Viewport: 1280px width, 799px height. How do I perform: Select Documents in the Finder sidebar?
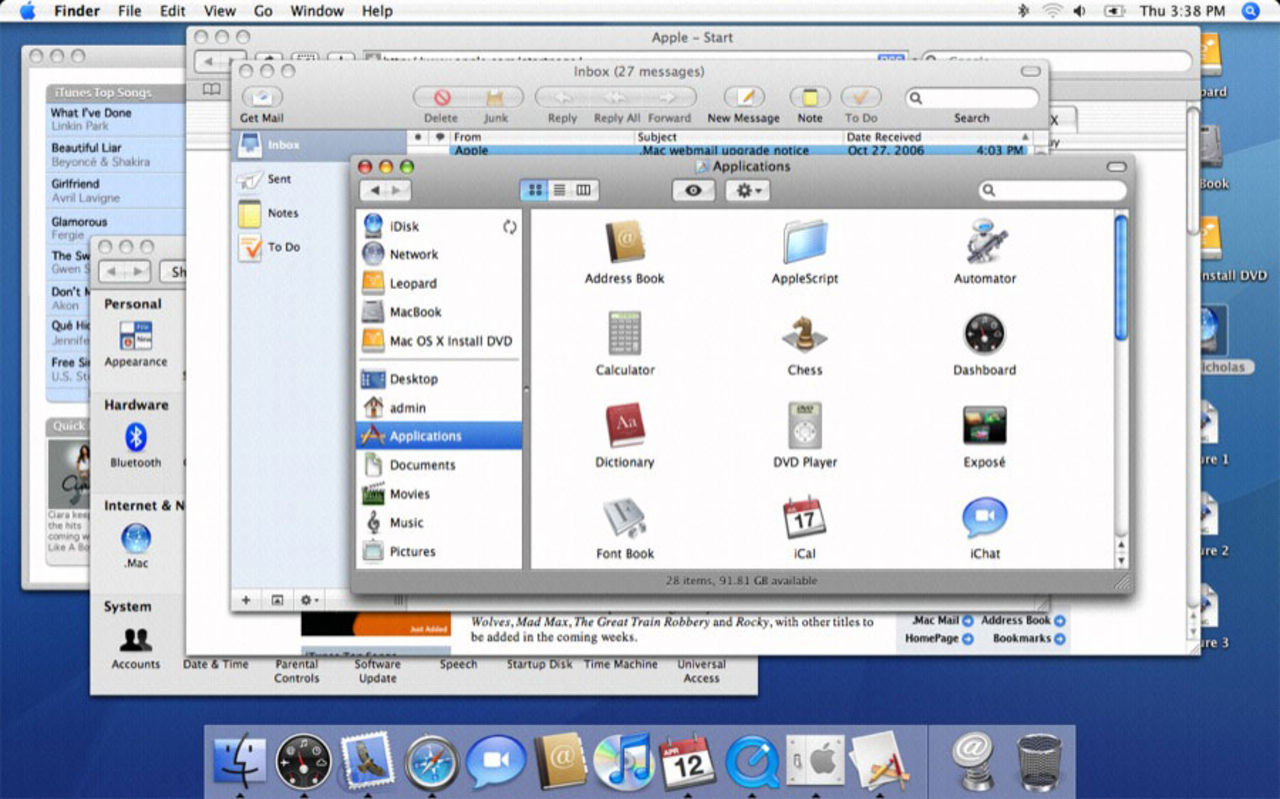422,465
